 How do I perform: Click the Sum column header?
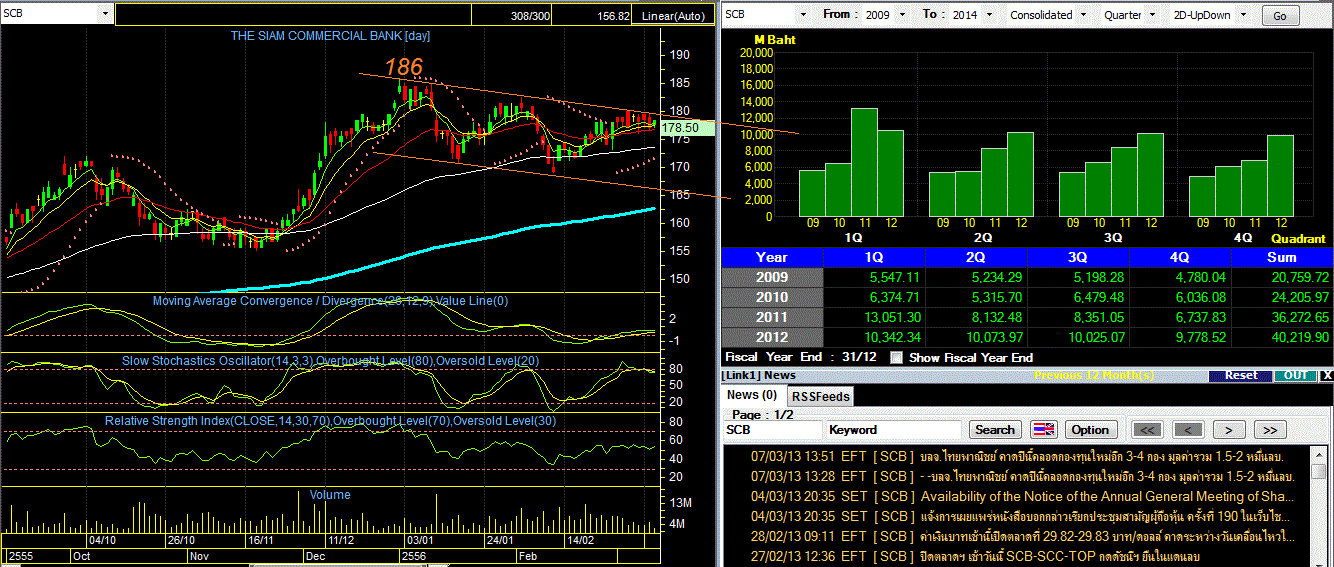(1282, 257)
